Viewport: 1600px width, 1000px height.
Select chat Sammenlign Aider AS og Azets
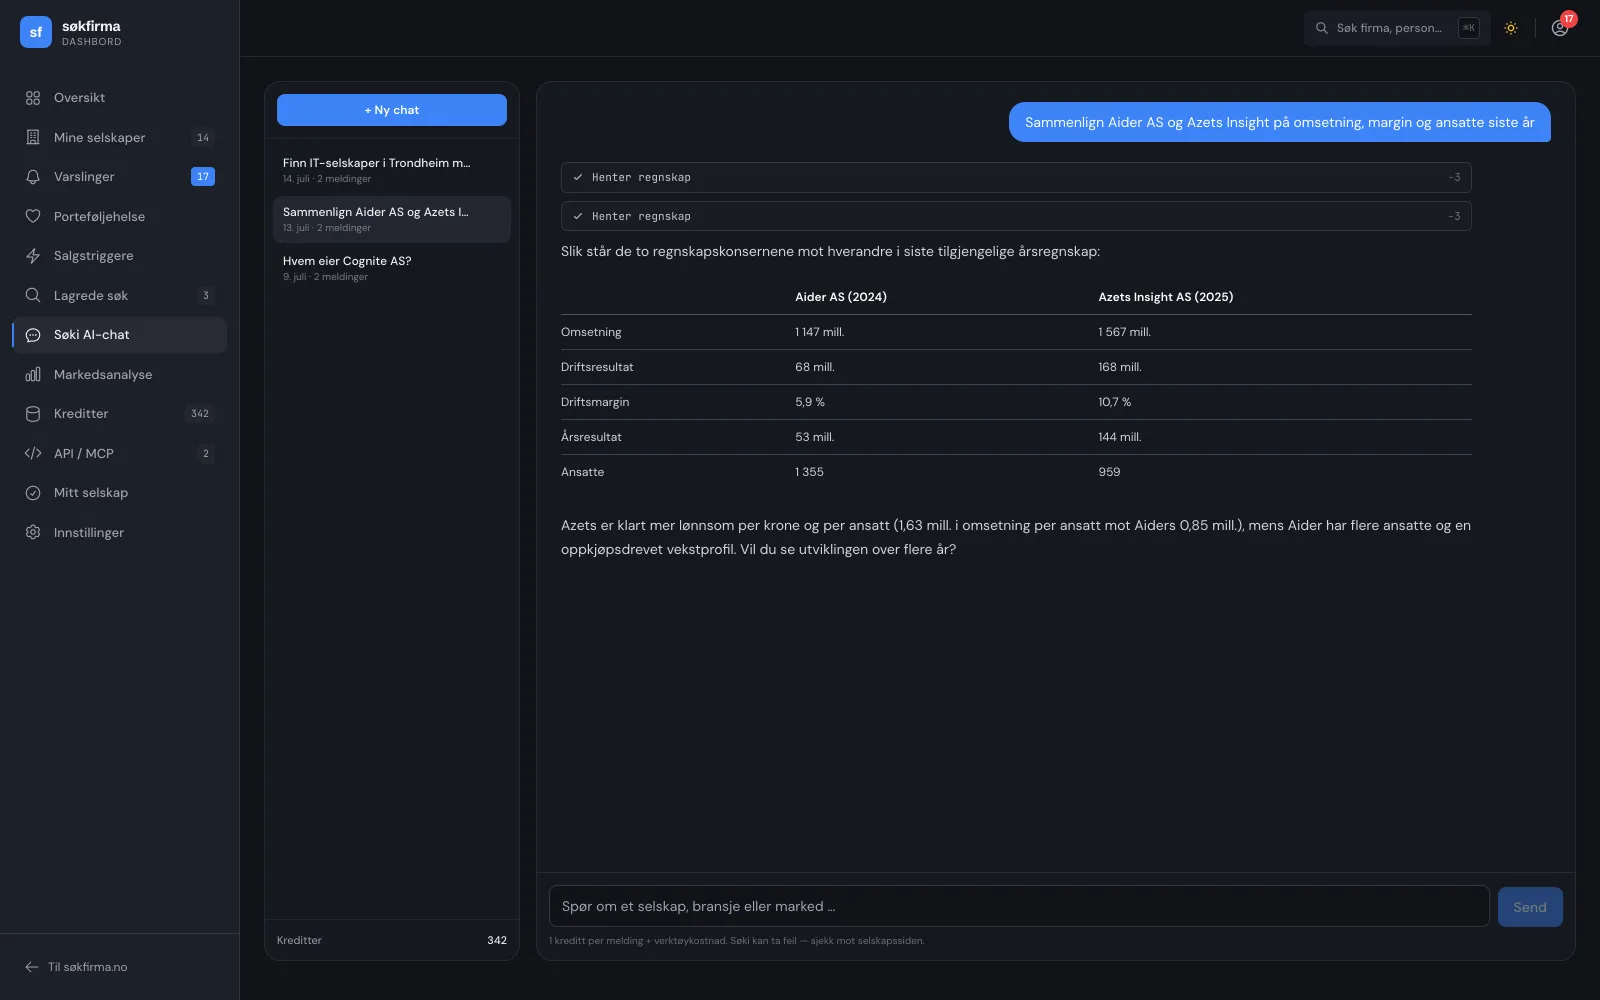pyautogui.click(x=392, y=219)
